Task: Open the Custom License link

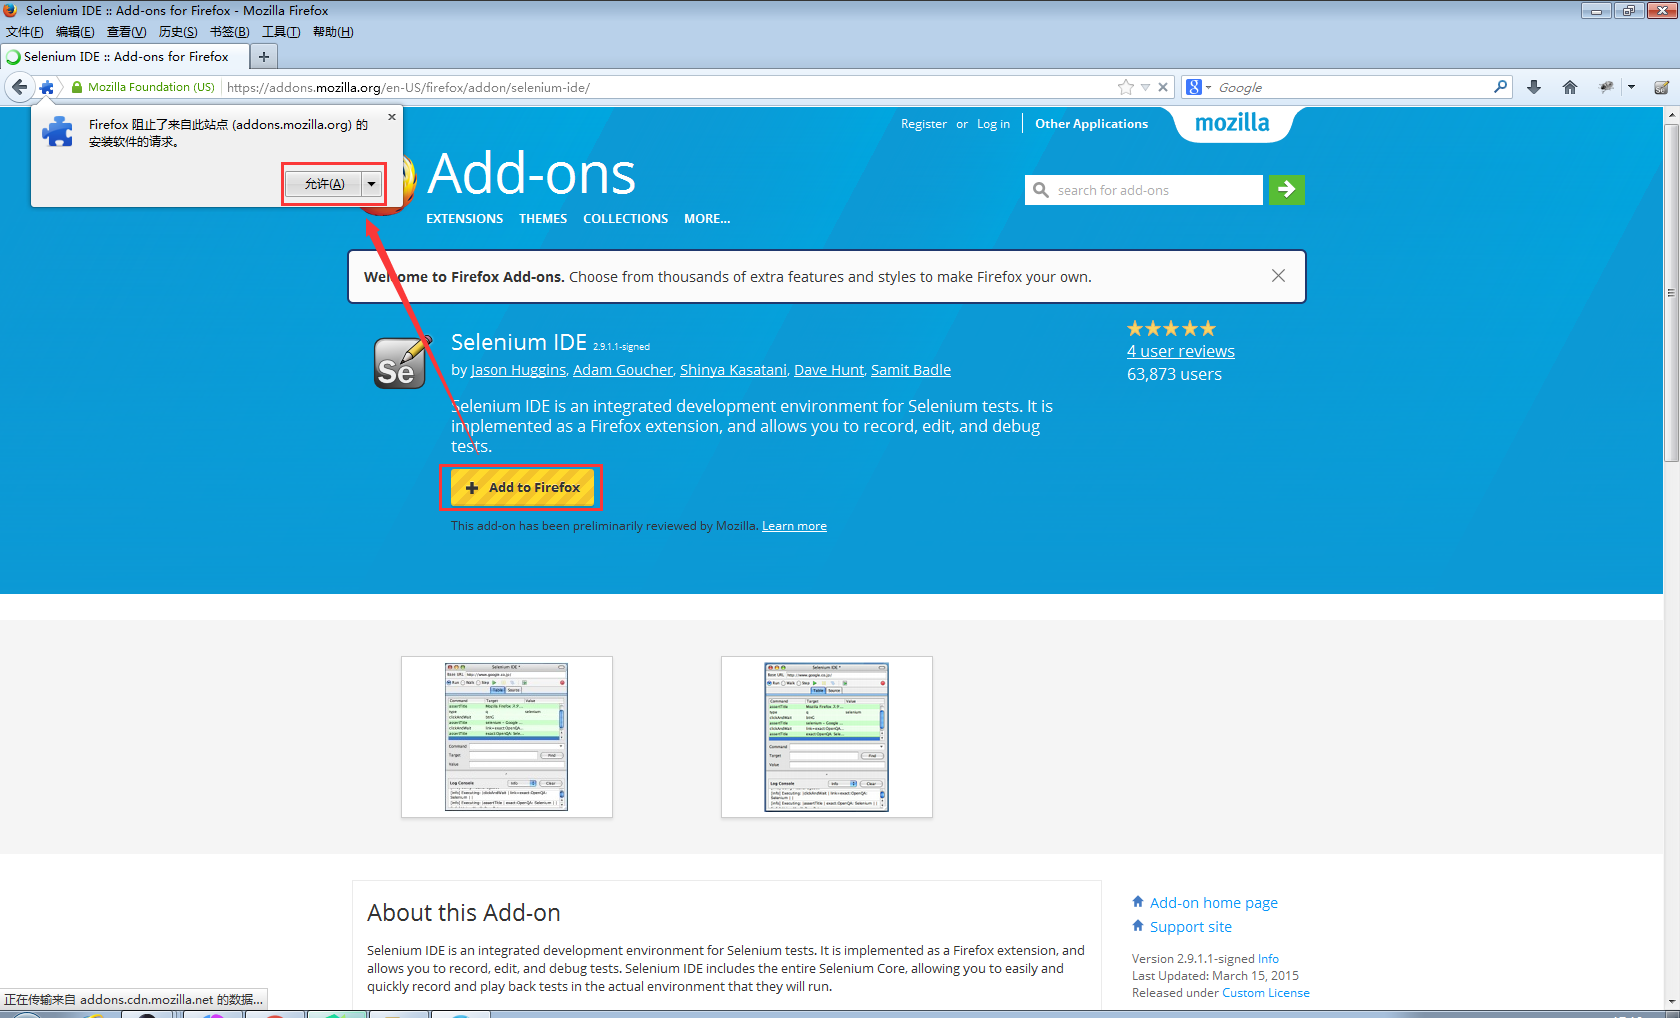Action: pos(1266,993)
